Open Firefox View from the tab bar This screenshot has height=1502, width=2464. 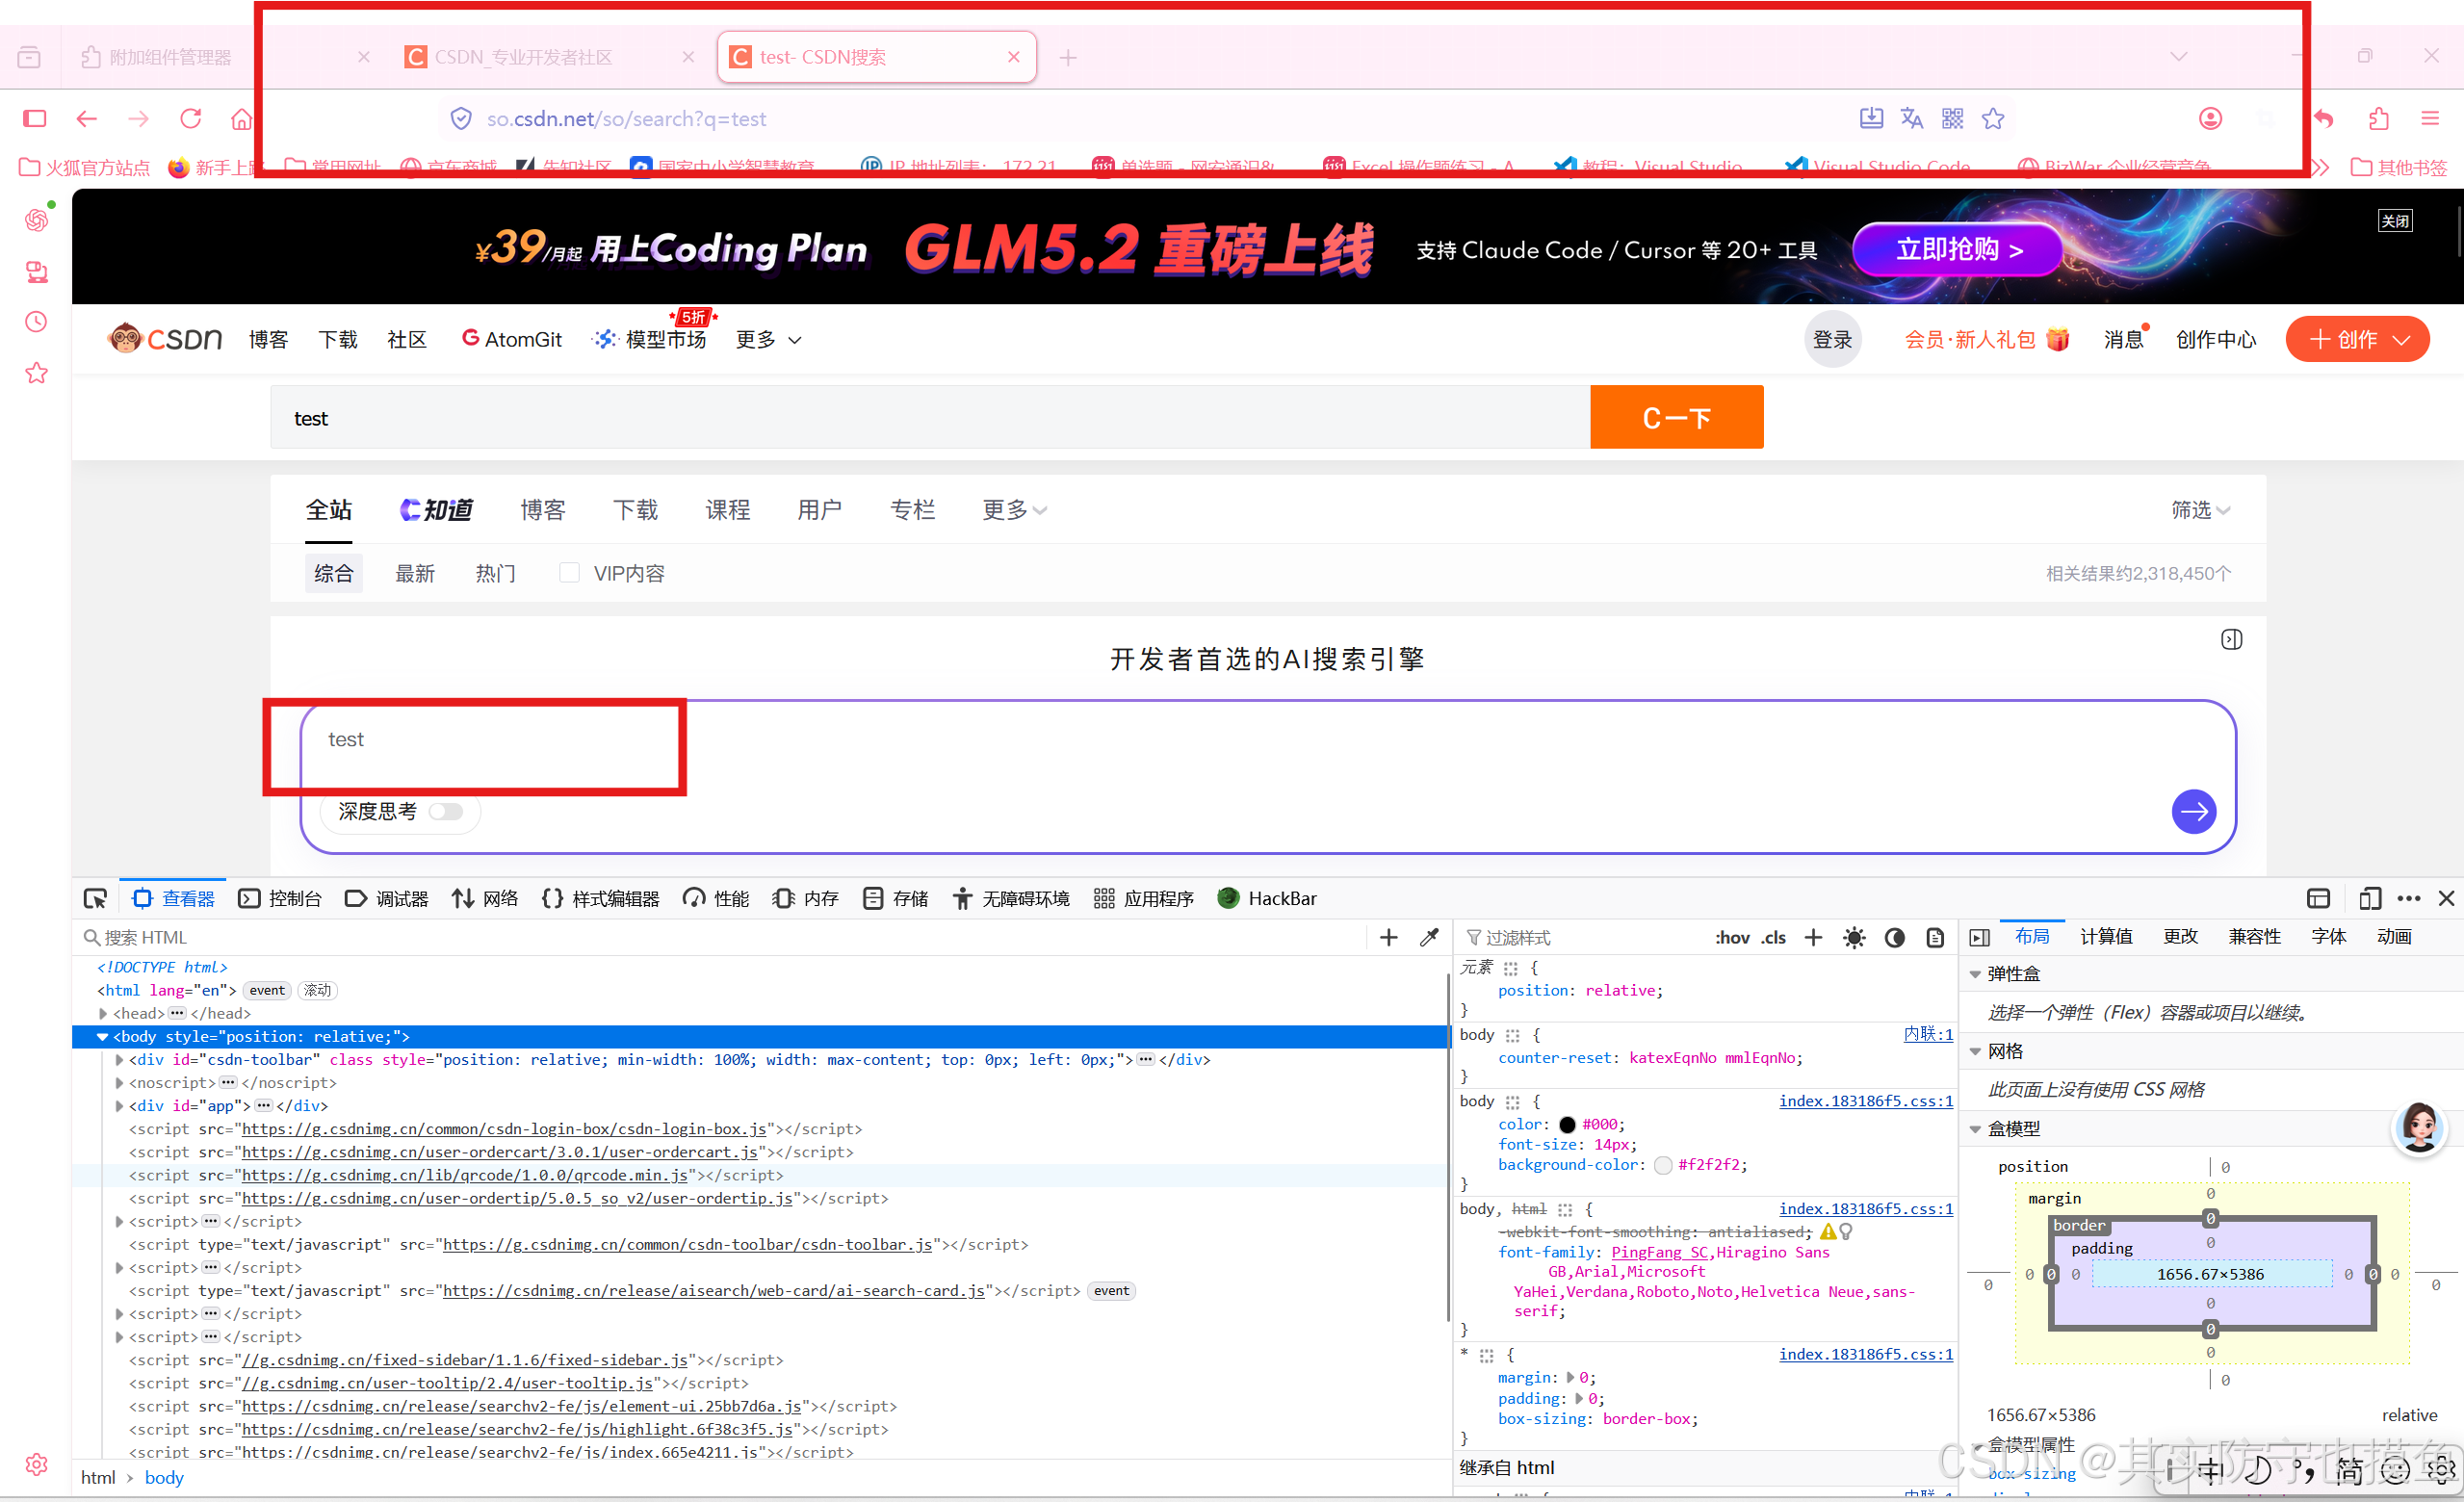click(x=29, y=57)
